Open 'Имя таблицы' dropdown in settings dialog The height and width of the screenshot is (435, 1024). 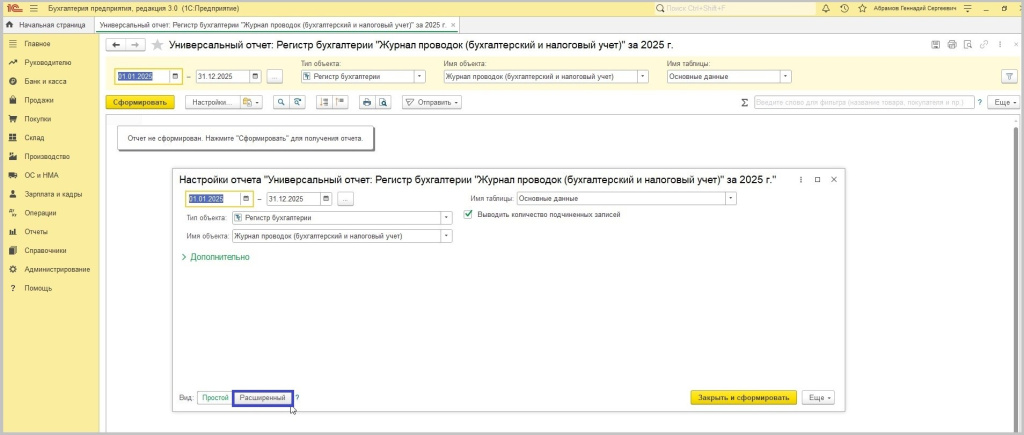(x=731, y=198)
